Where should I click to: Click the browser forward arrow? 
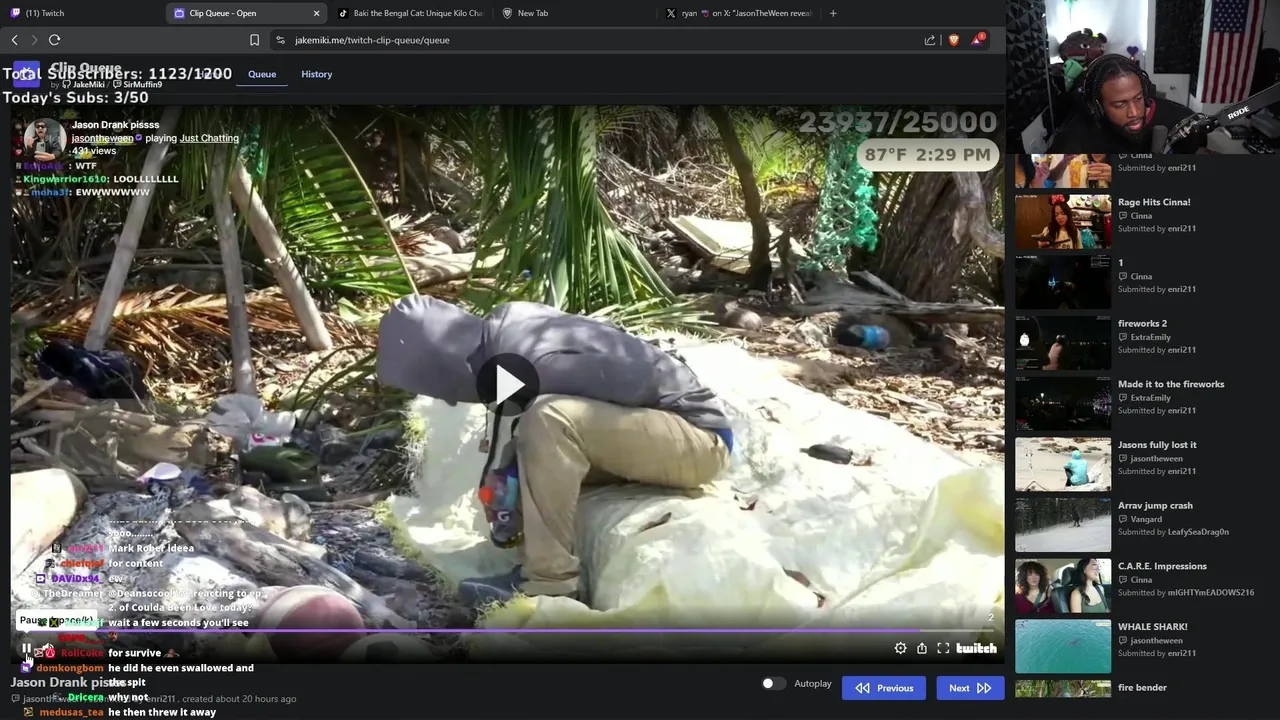[x=34, y=40]
